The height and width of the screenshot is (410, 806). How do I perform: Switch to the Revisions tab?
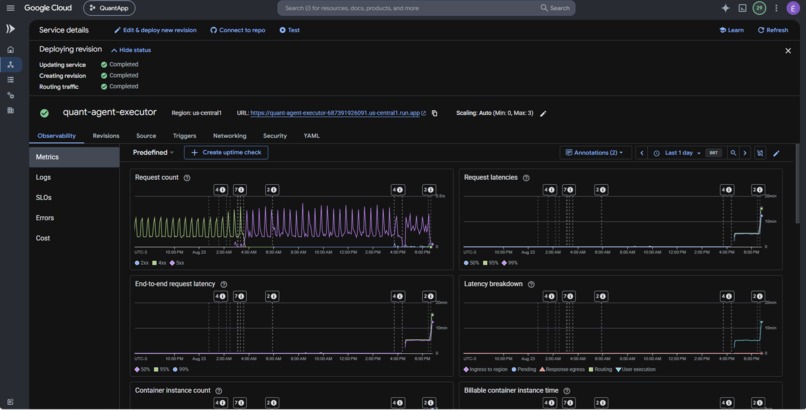(106, 136)
